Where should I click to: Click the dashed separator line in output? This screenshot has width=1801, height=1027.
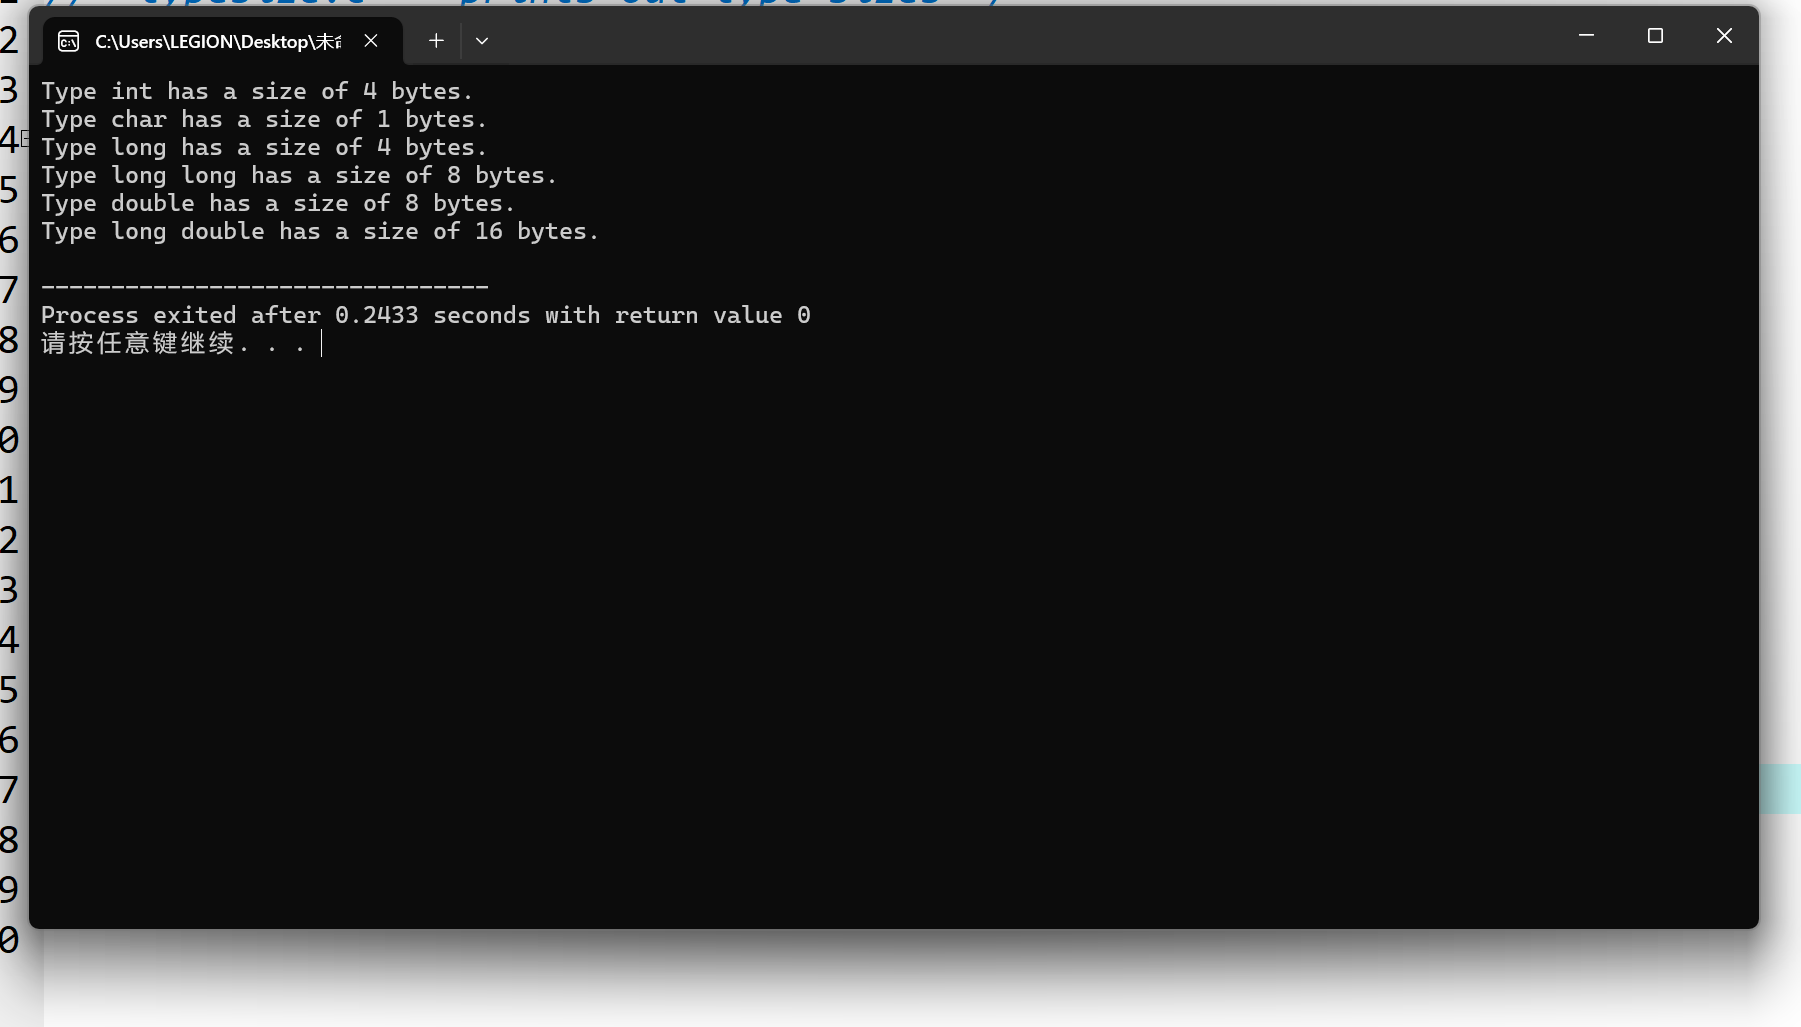265,288
